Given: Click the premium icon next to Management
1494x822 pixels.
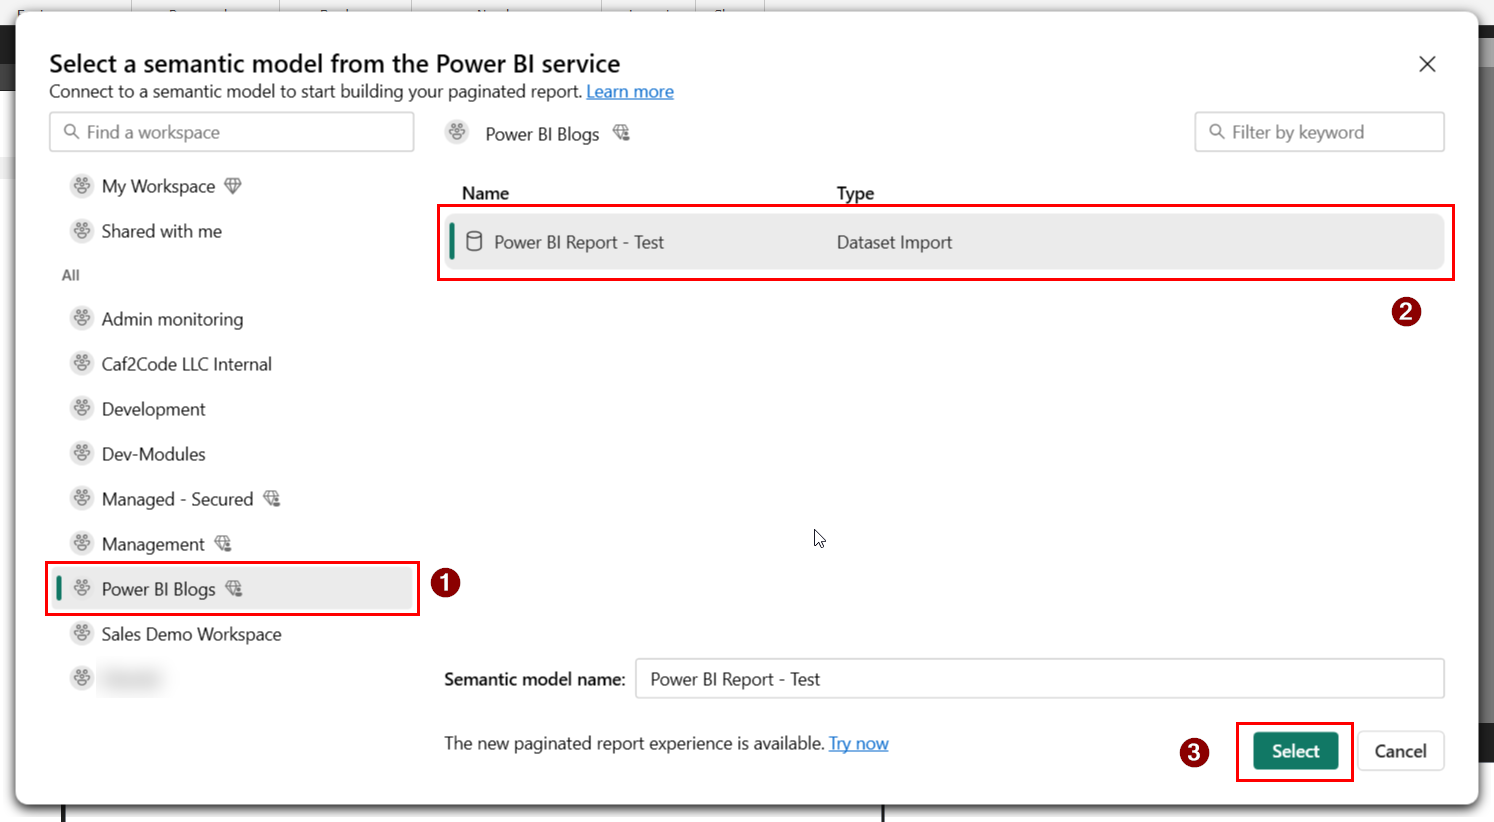Looking at the screenshot, I should [223, 543].
